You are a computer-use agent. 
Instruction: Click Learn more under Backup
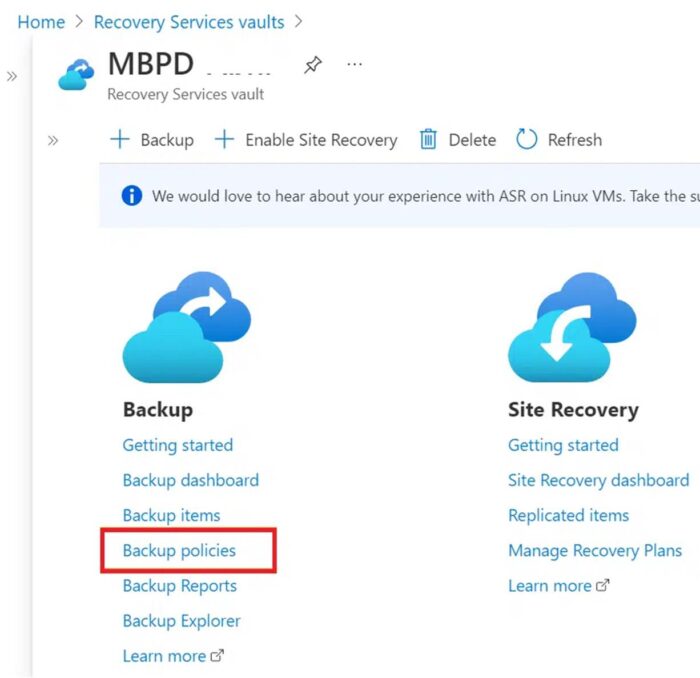coord(164,656)
